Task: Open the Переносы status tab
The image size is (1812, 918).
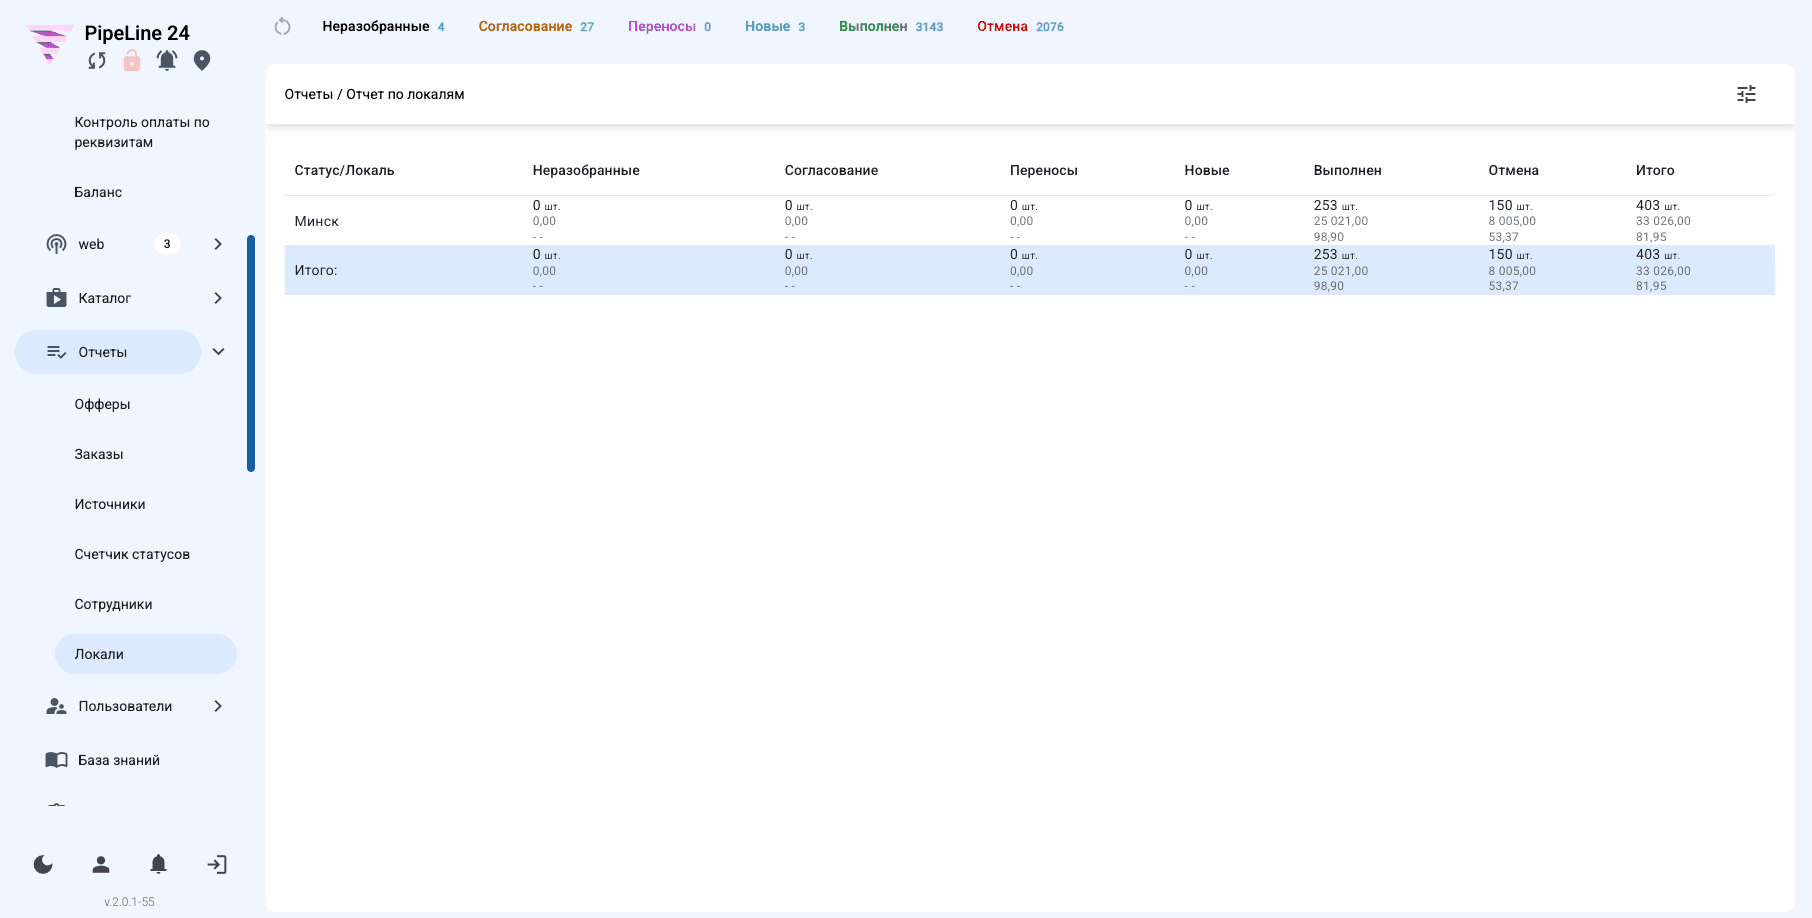Action: 670,27
